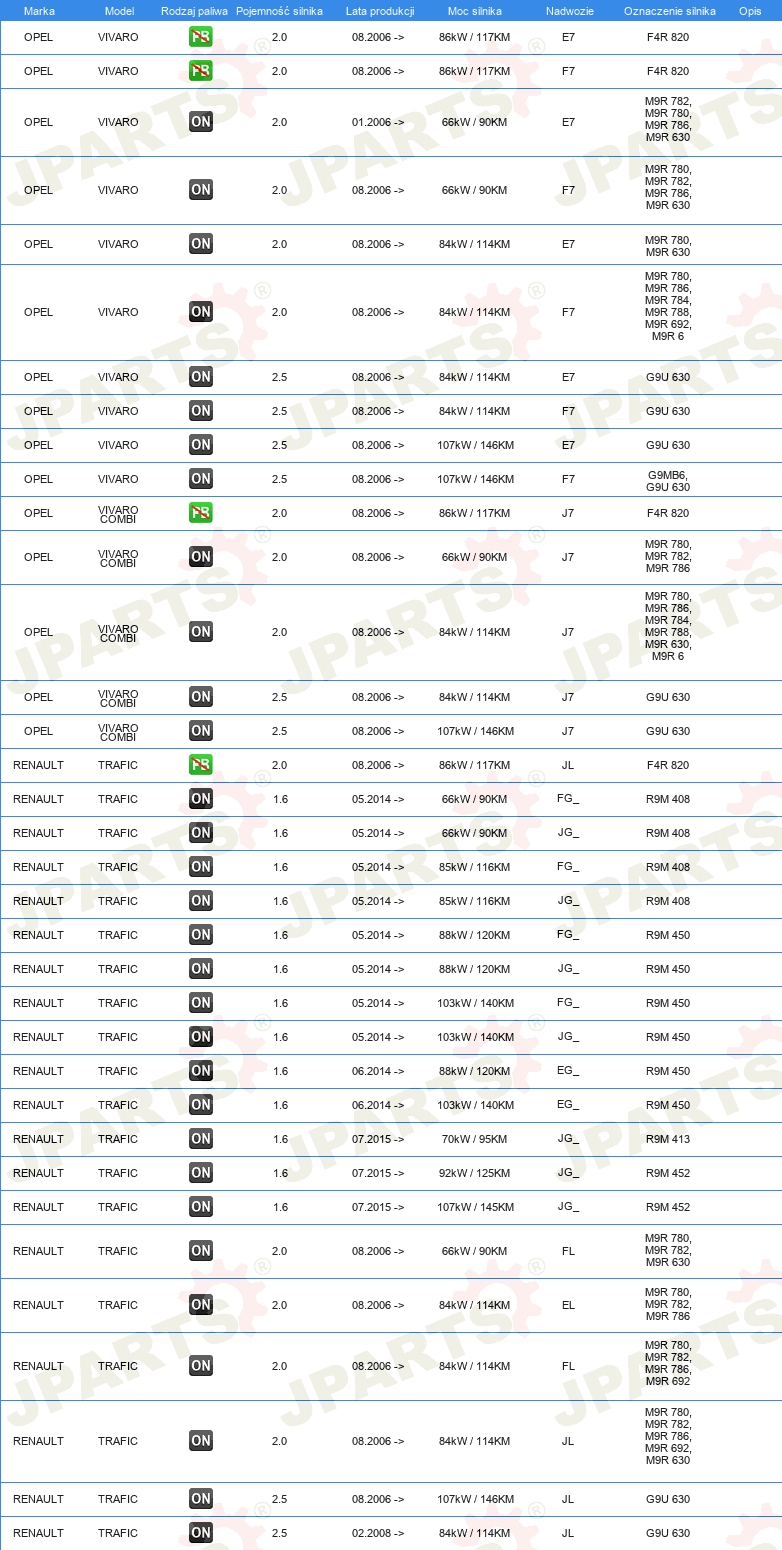782x1550 pixels.
Task: Click ON icon in Trafic 107kW / 145KM row
Action: coord(201,1207)
